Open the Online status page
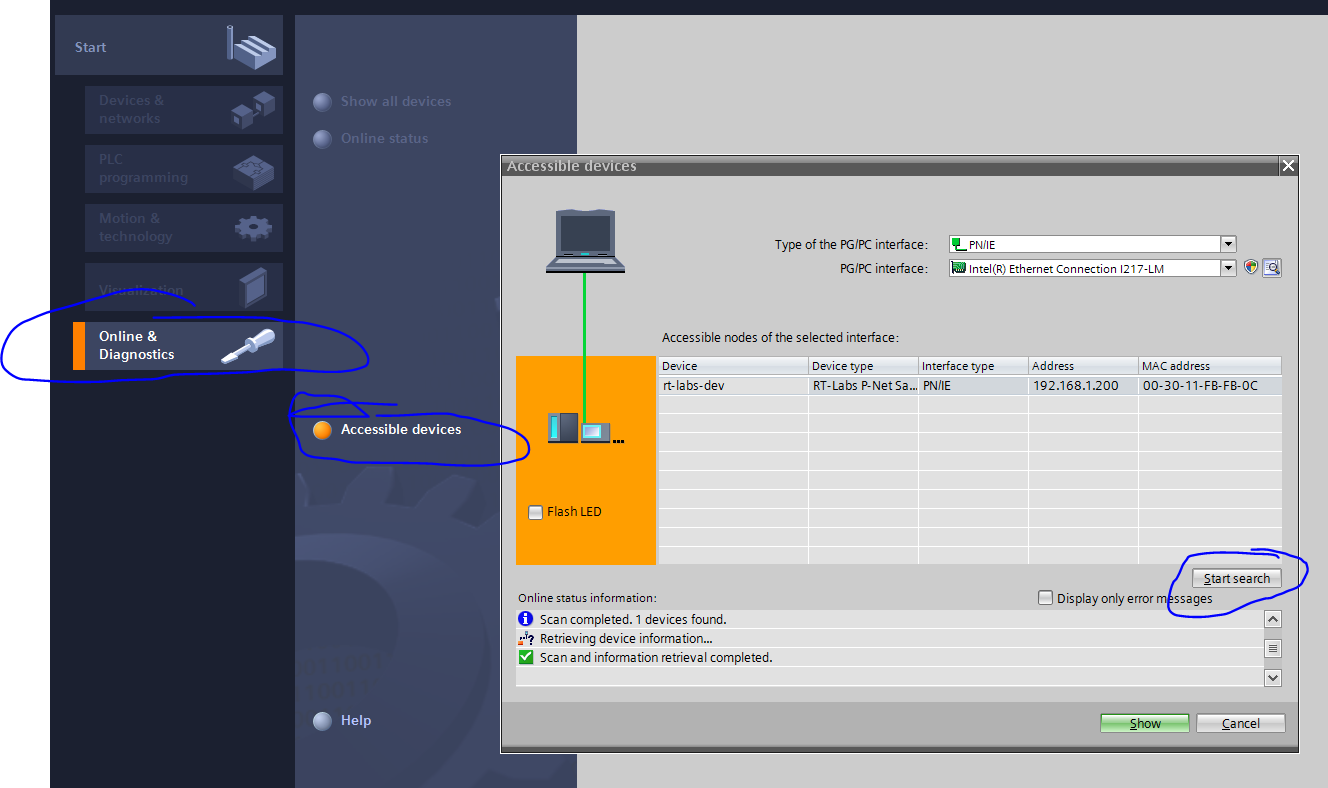 [x=322, y=138]
